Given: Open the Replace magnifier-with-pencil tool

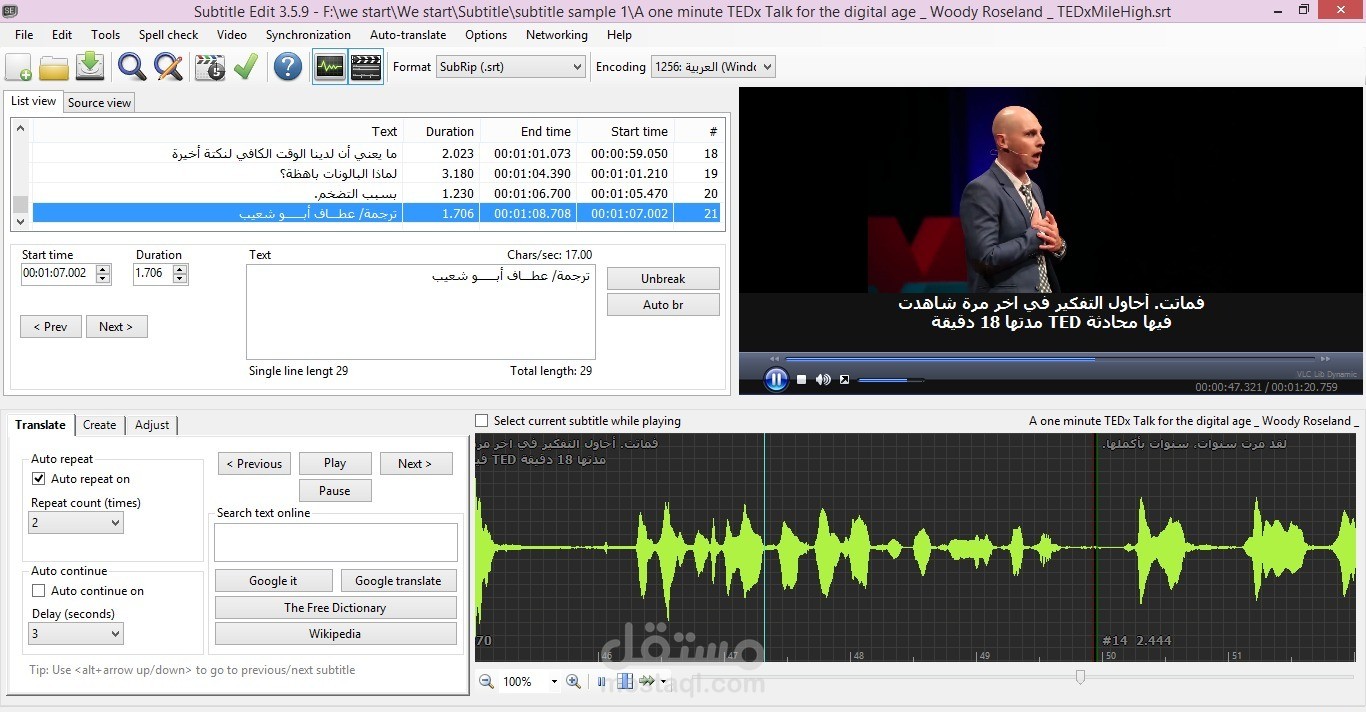Looking at the screenshot, I should pyautogui.click(x=168, y=67).
